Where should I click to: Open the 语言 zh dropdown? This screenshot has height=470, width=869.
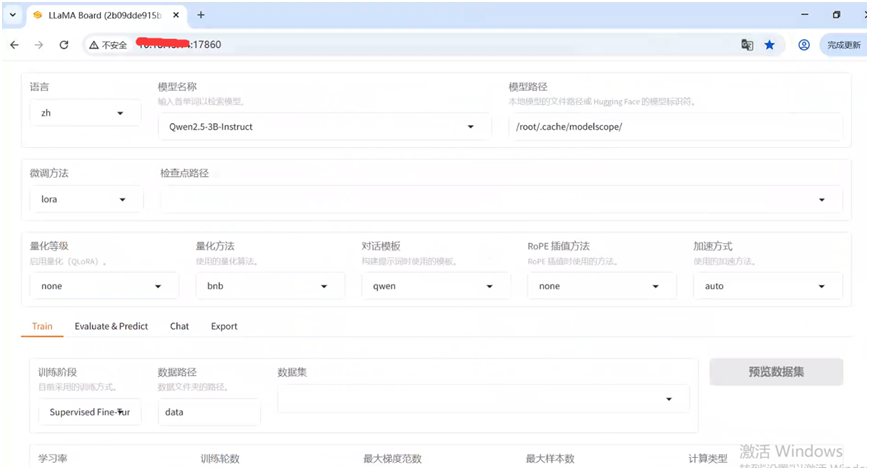[85, 113]
